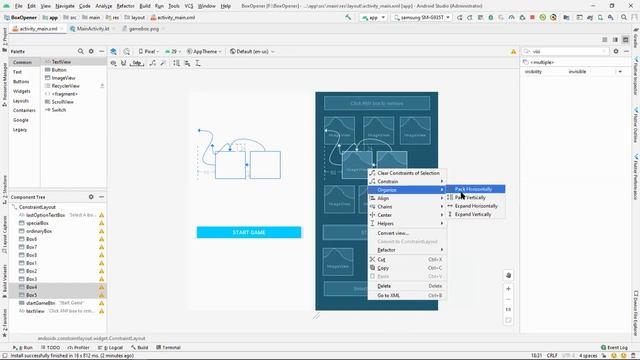The height and width of the screenshot is (360, 640).
Task: Select startGameBtn in Component Tree
Action: click(x=40, y=303)
